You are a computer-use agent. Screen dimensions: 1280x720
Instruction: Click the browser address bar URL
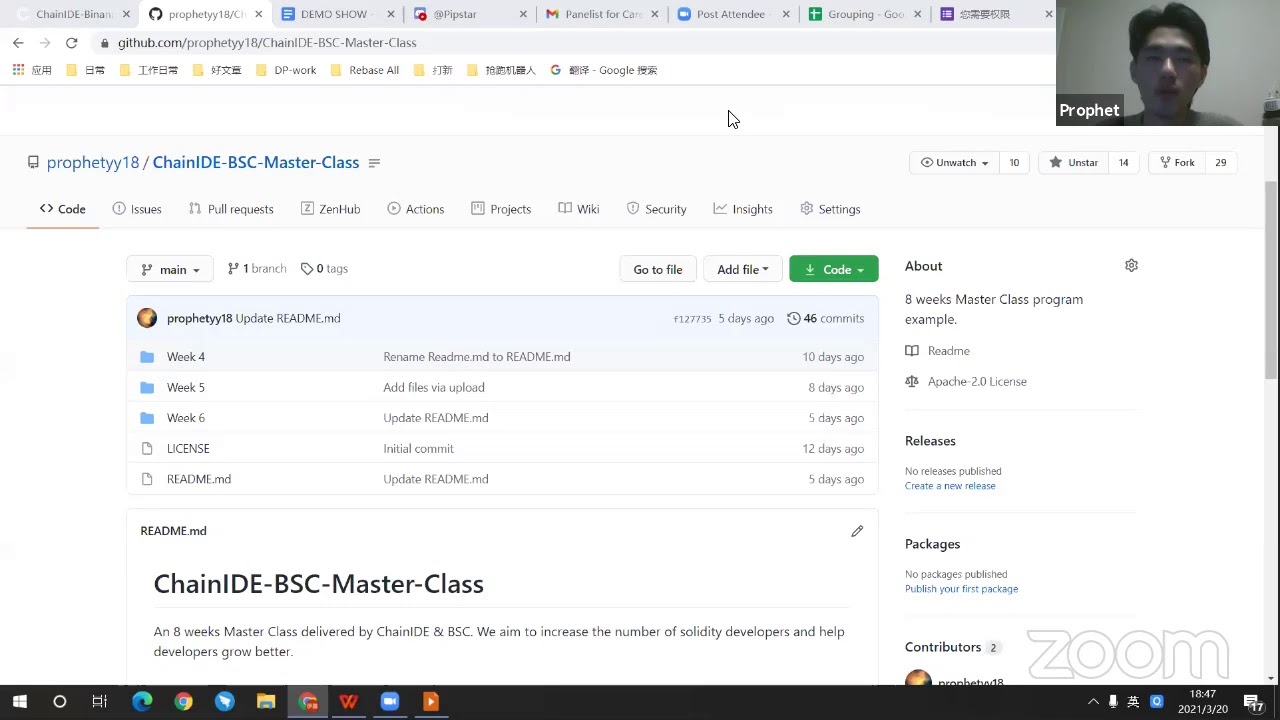pyautogui.click(x=267, y=43)
